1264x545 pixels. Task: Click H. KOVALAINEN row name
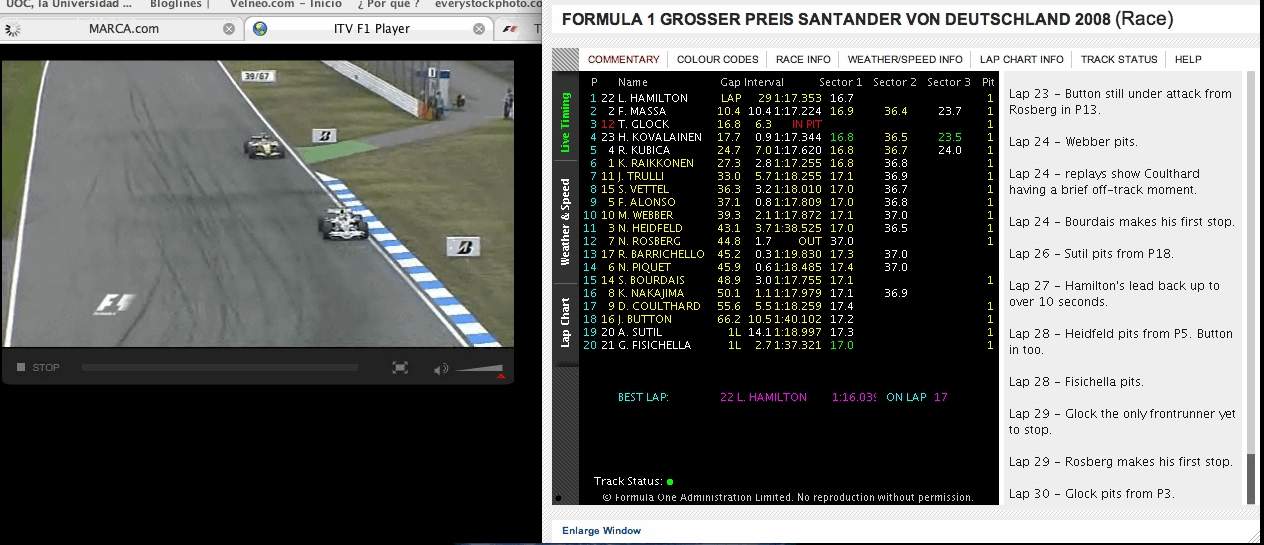[659, 137]
